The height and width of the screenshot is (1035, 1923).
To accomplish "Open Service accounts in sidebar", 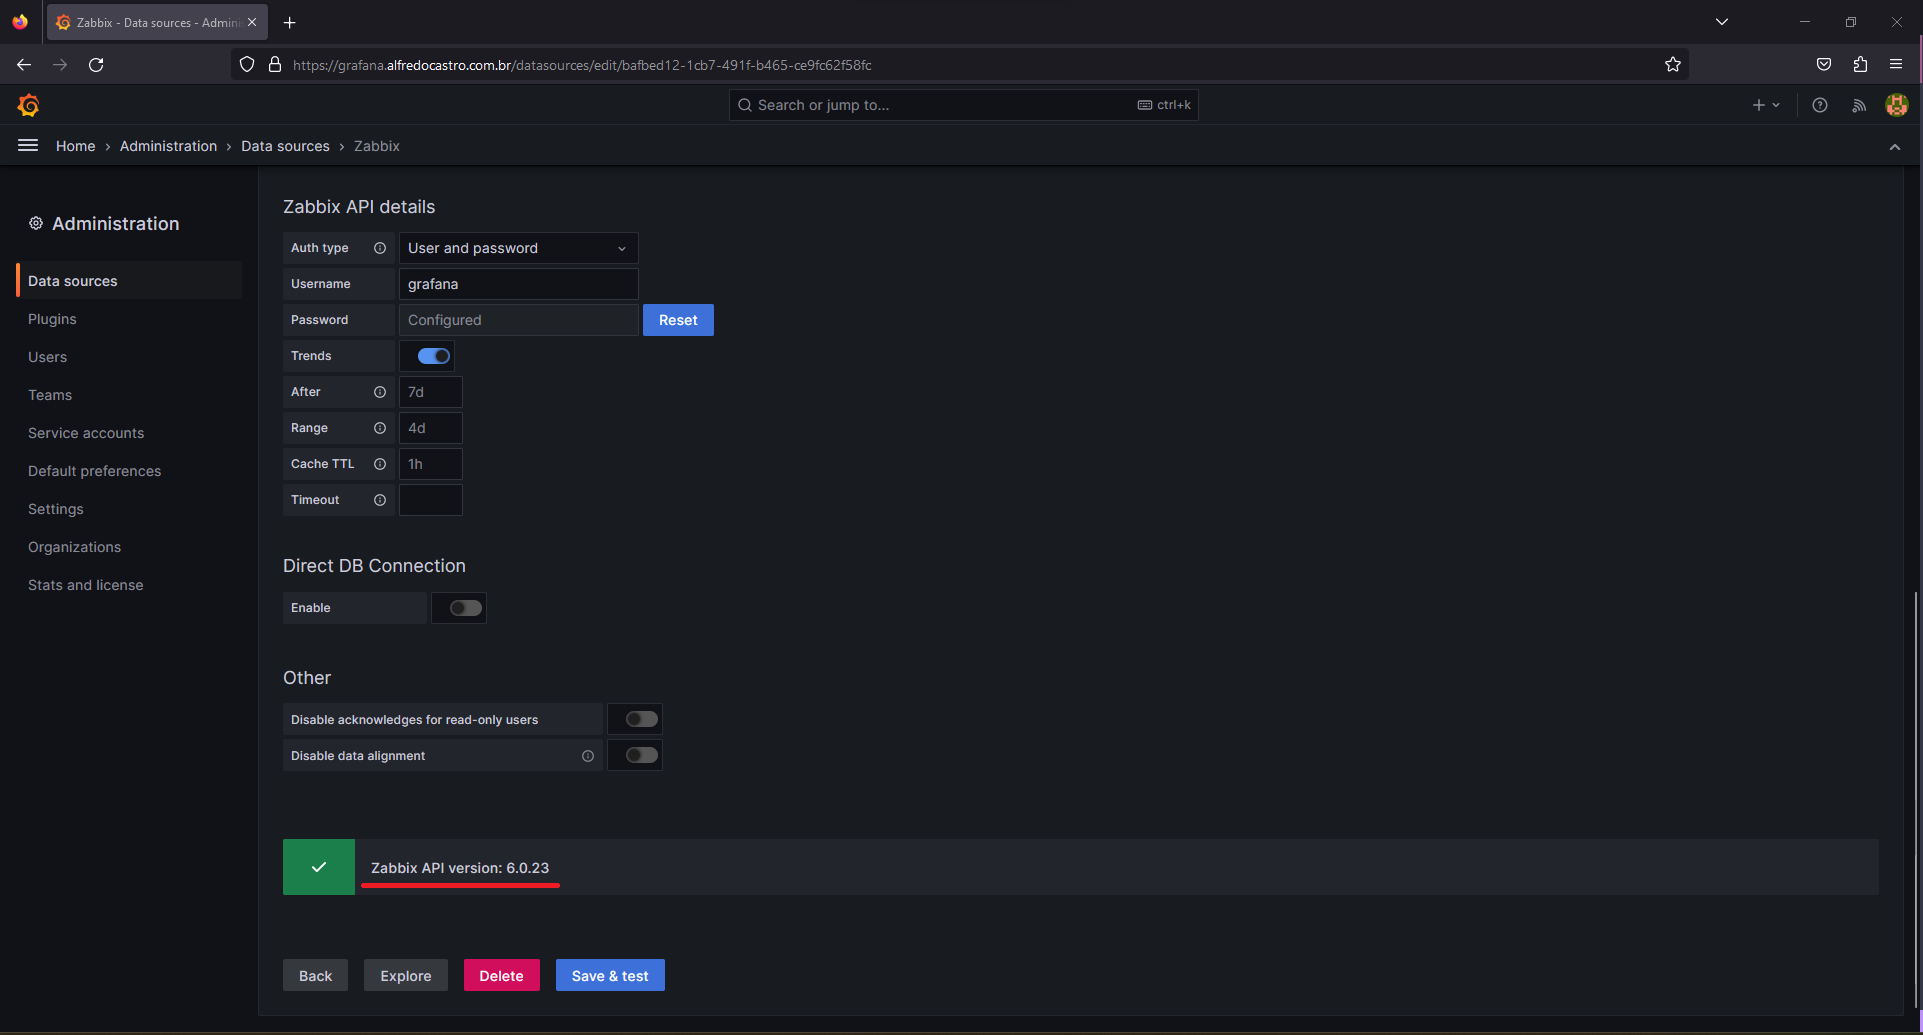I will click(86, 433).
